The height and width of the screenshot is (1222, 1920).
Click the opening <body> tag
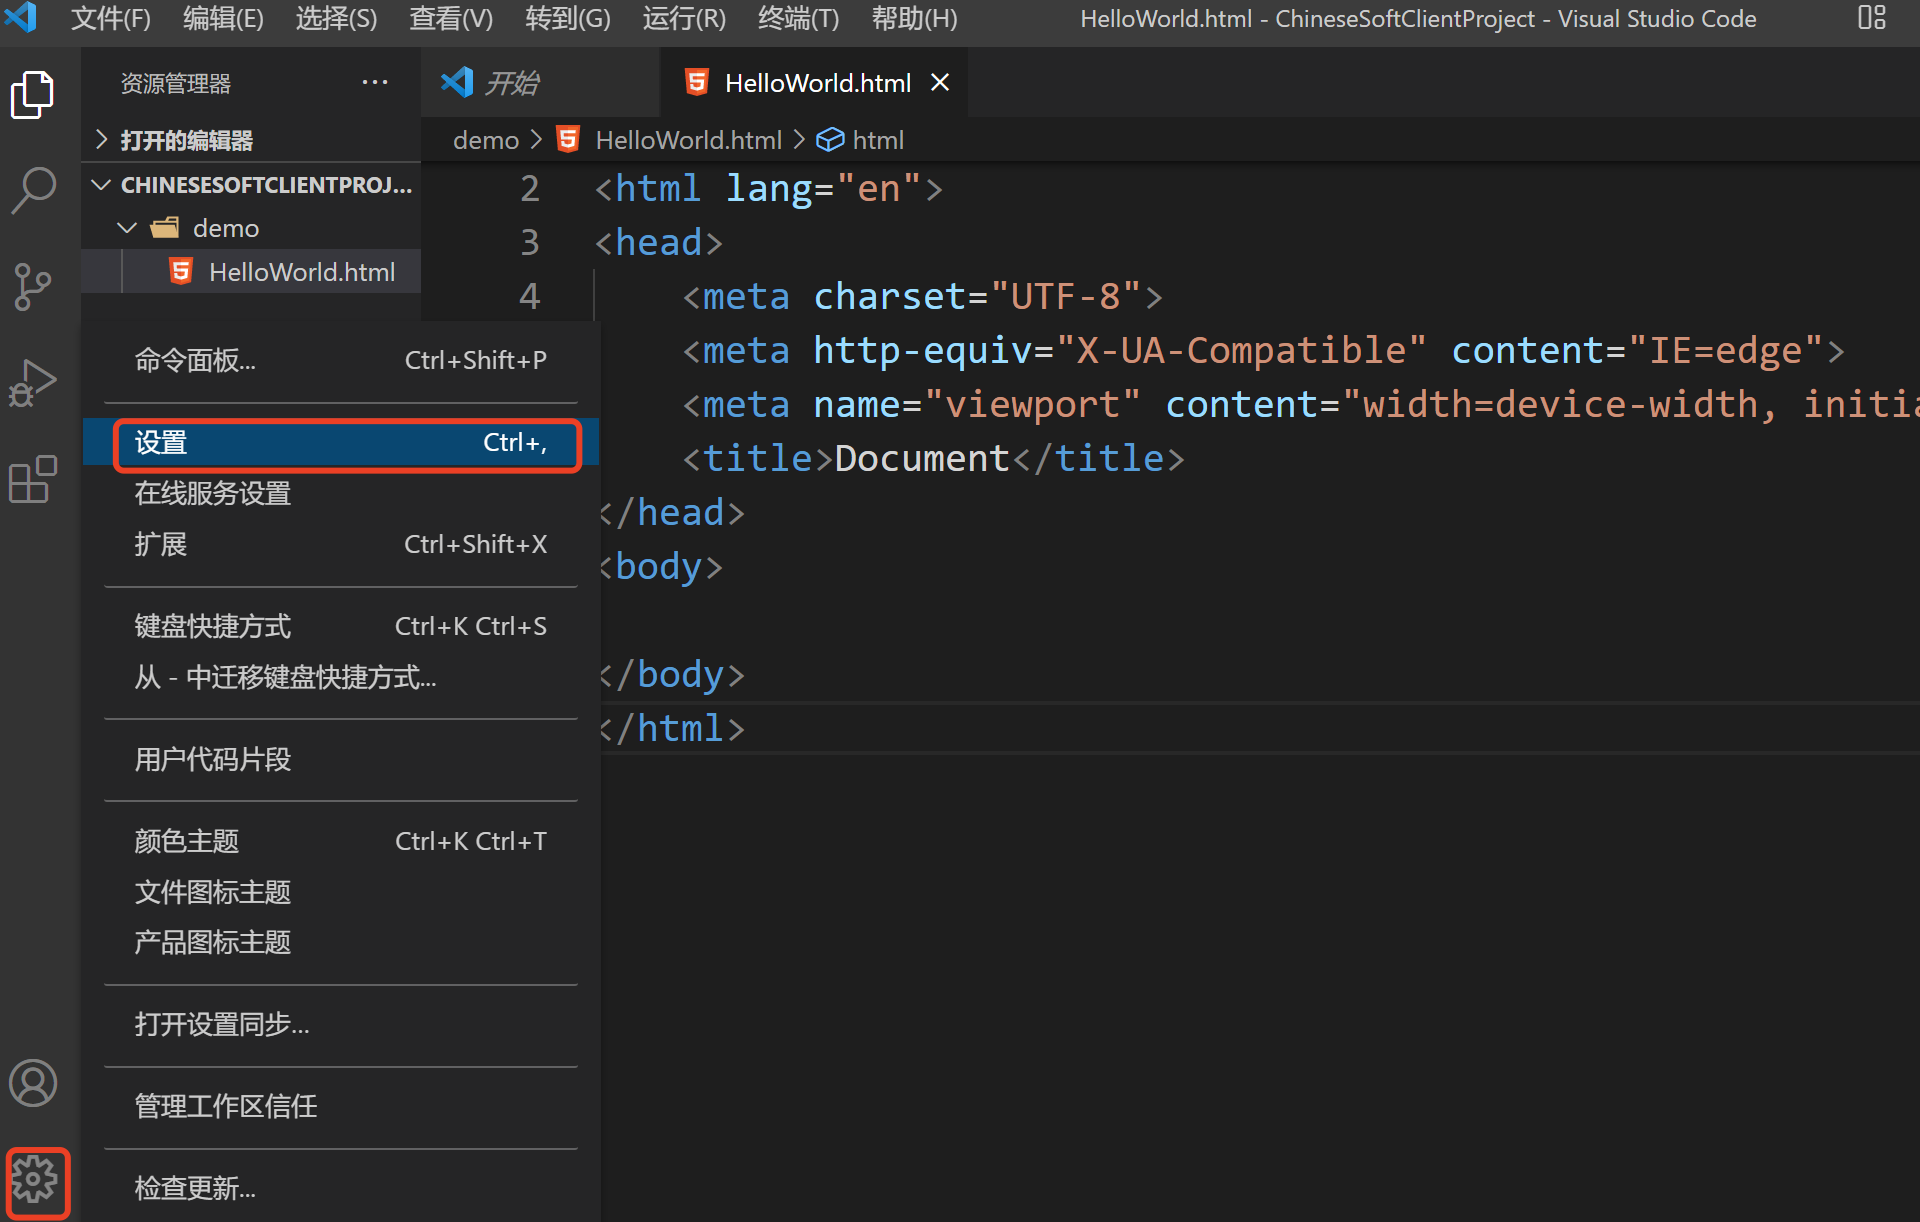tap(660, 567)
